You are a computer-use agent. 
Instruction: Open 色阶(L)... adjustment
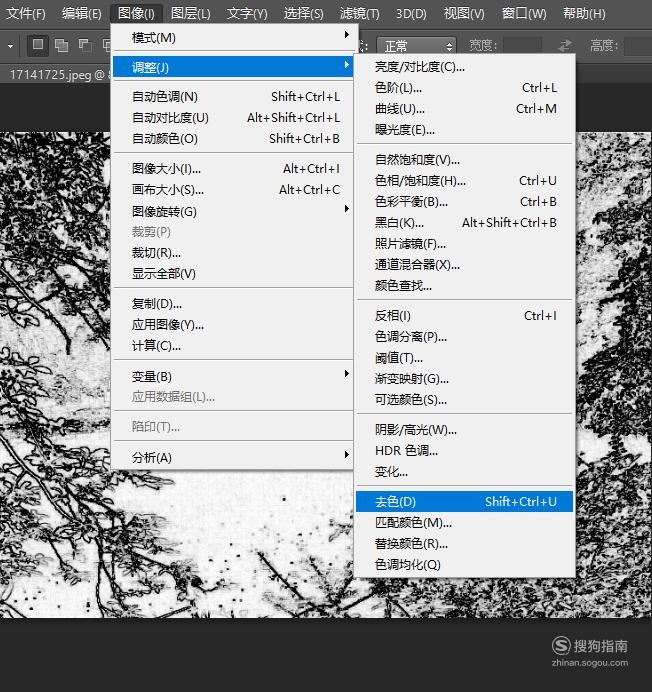coord(464,88)
